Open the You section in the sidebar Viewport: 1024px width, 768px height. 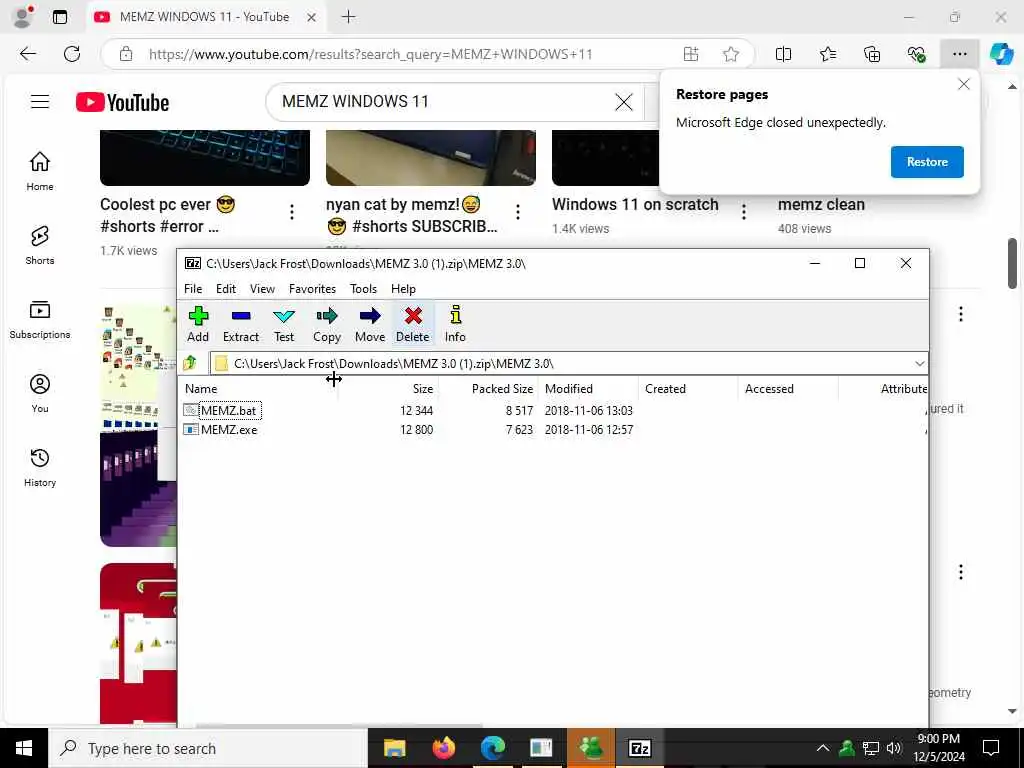coord(40,393)
